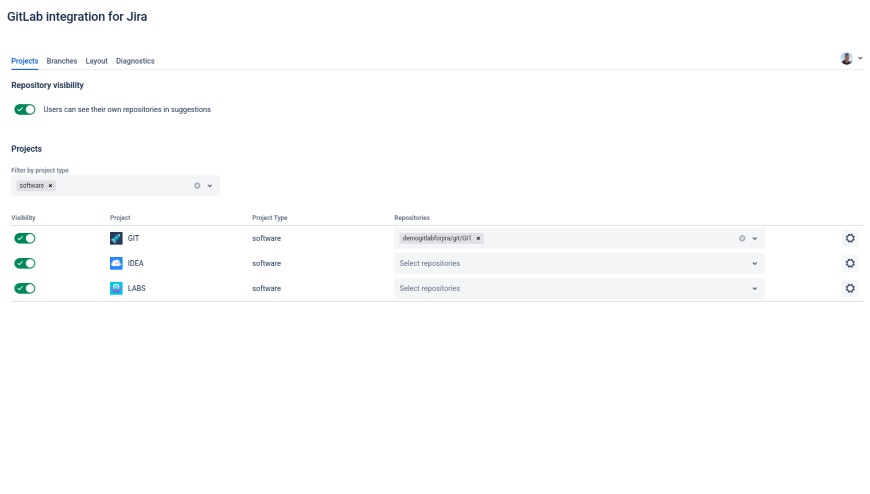Click software type in LABS row
Screen dimensions: 870x494
coord(266,288)
